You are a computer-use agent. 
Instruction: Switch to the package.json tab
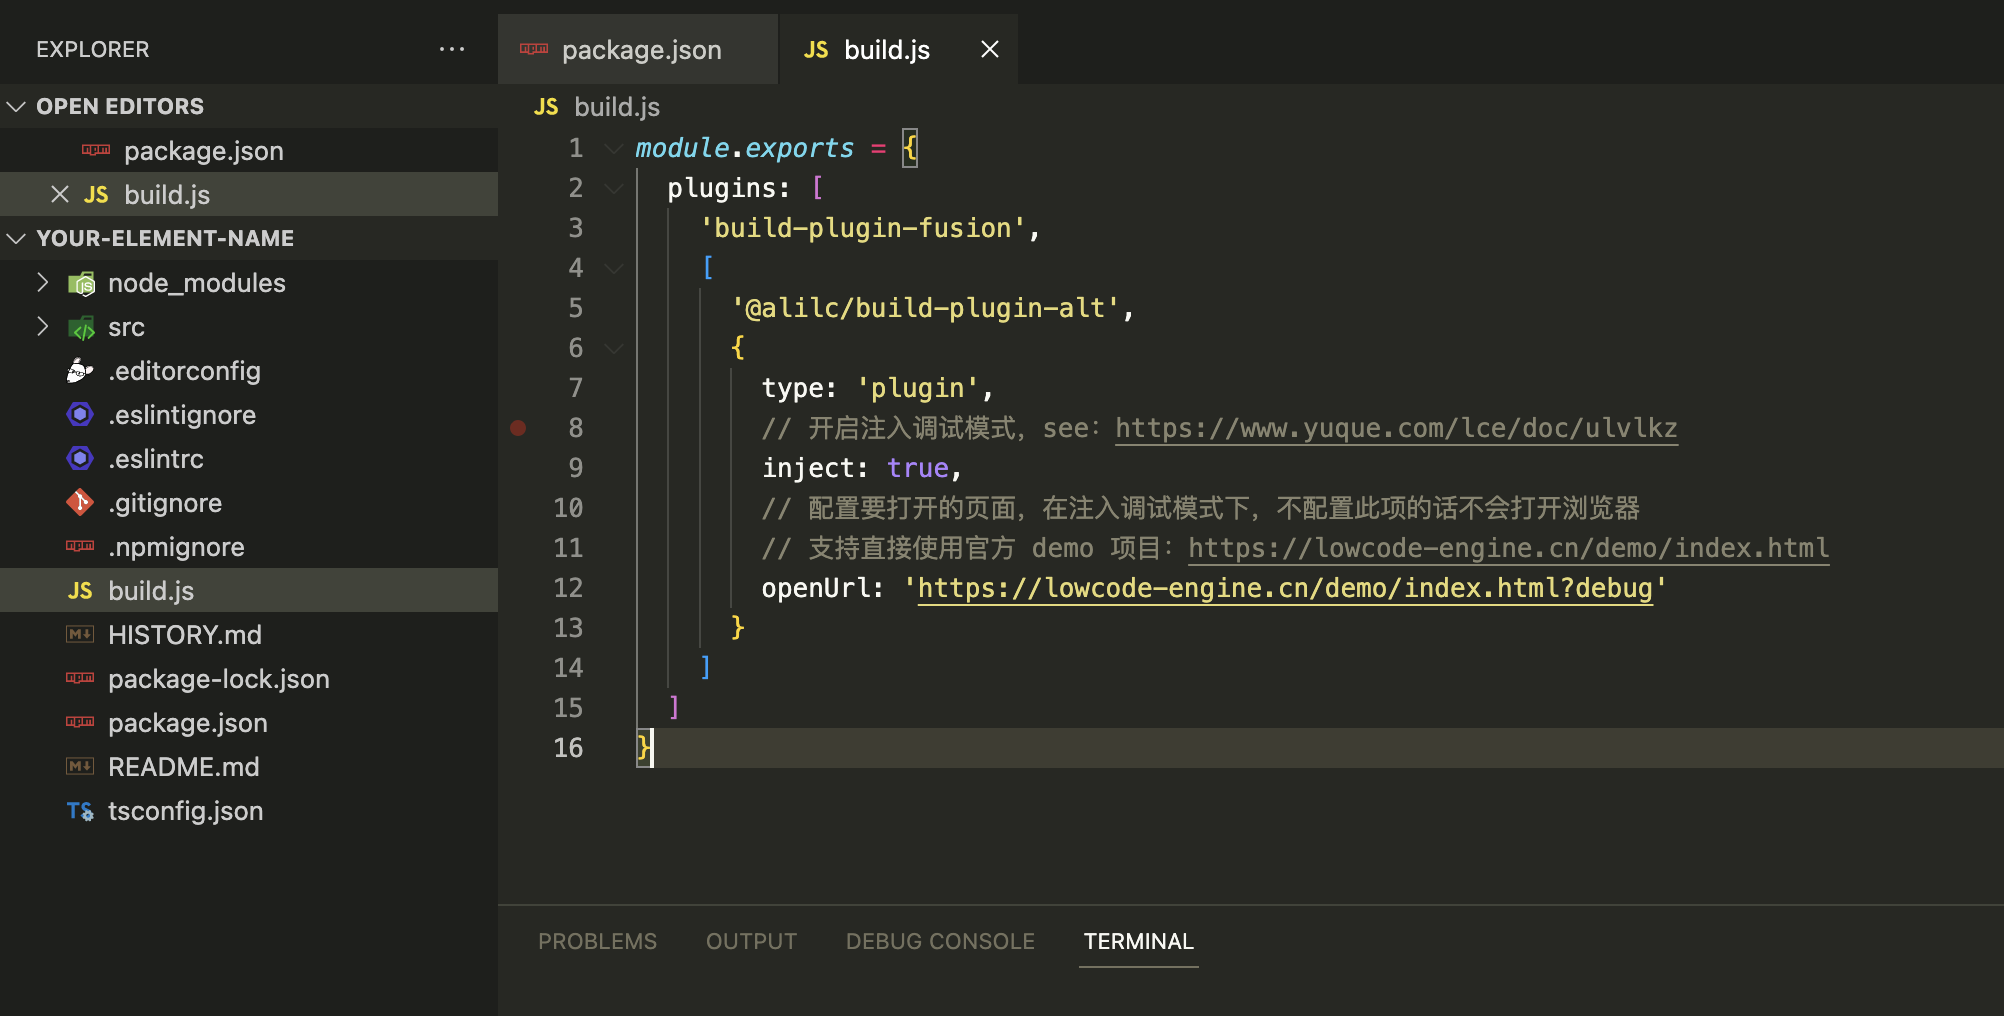click(x=641, y=49)
